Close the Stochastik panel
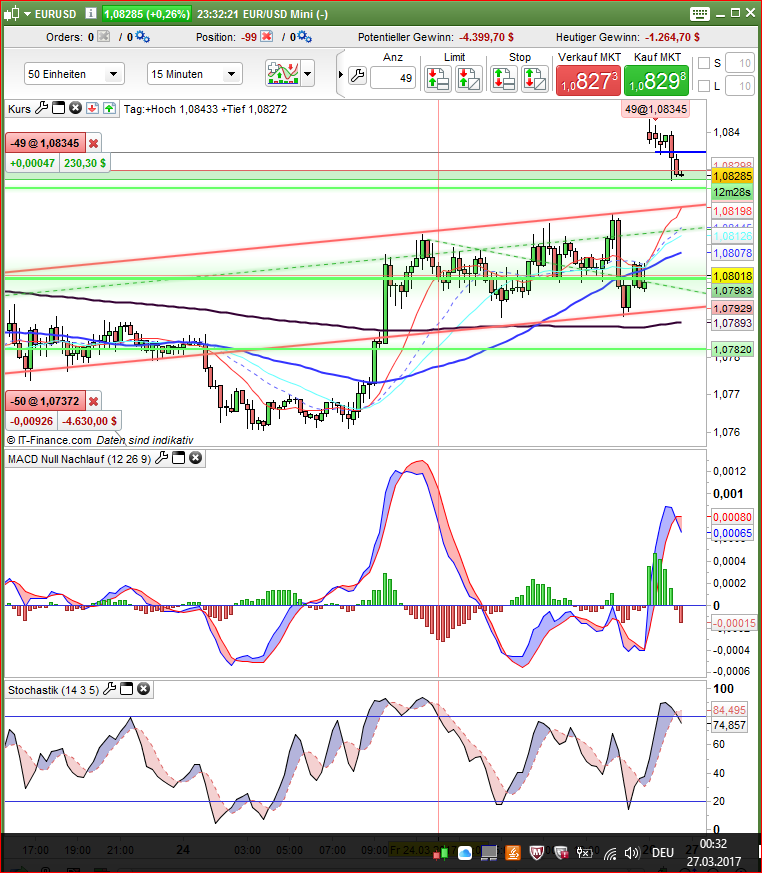Screen dimensions: 762x873 144,689
